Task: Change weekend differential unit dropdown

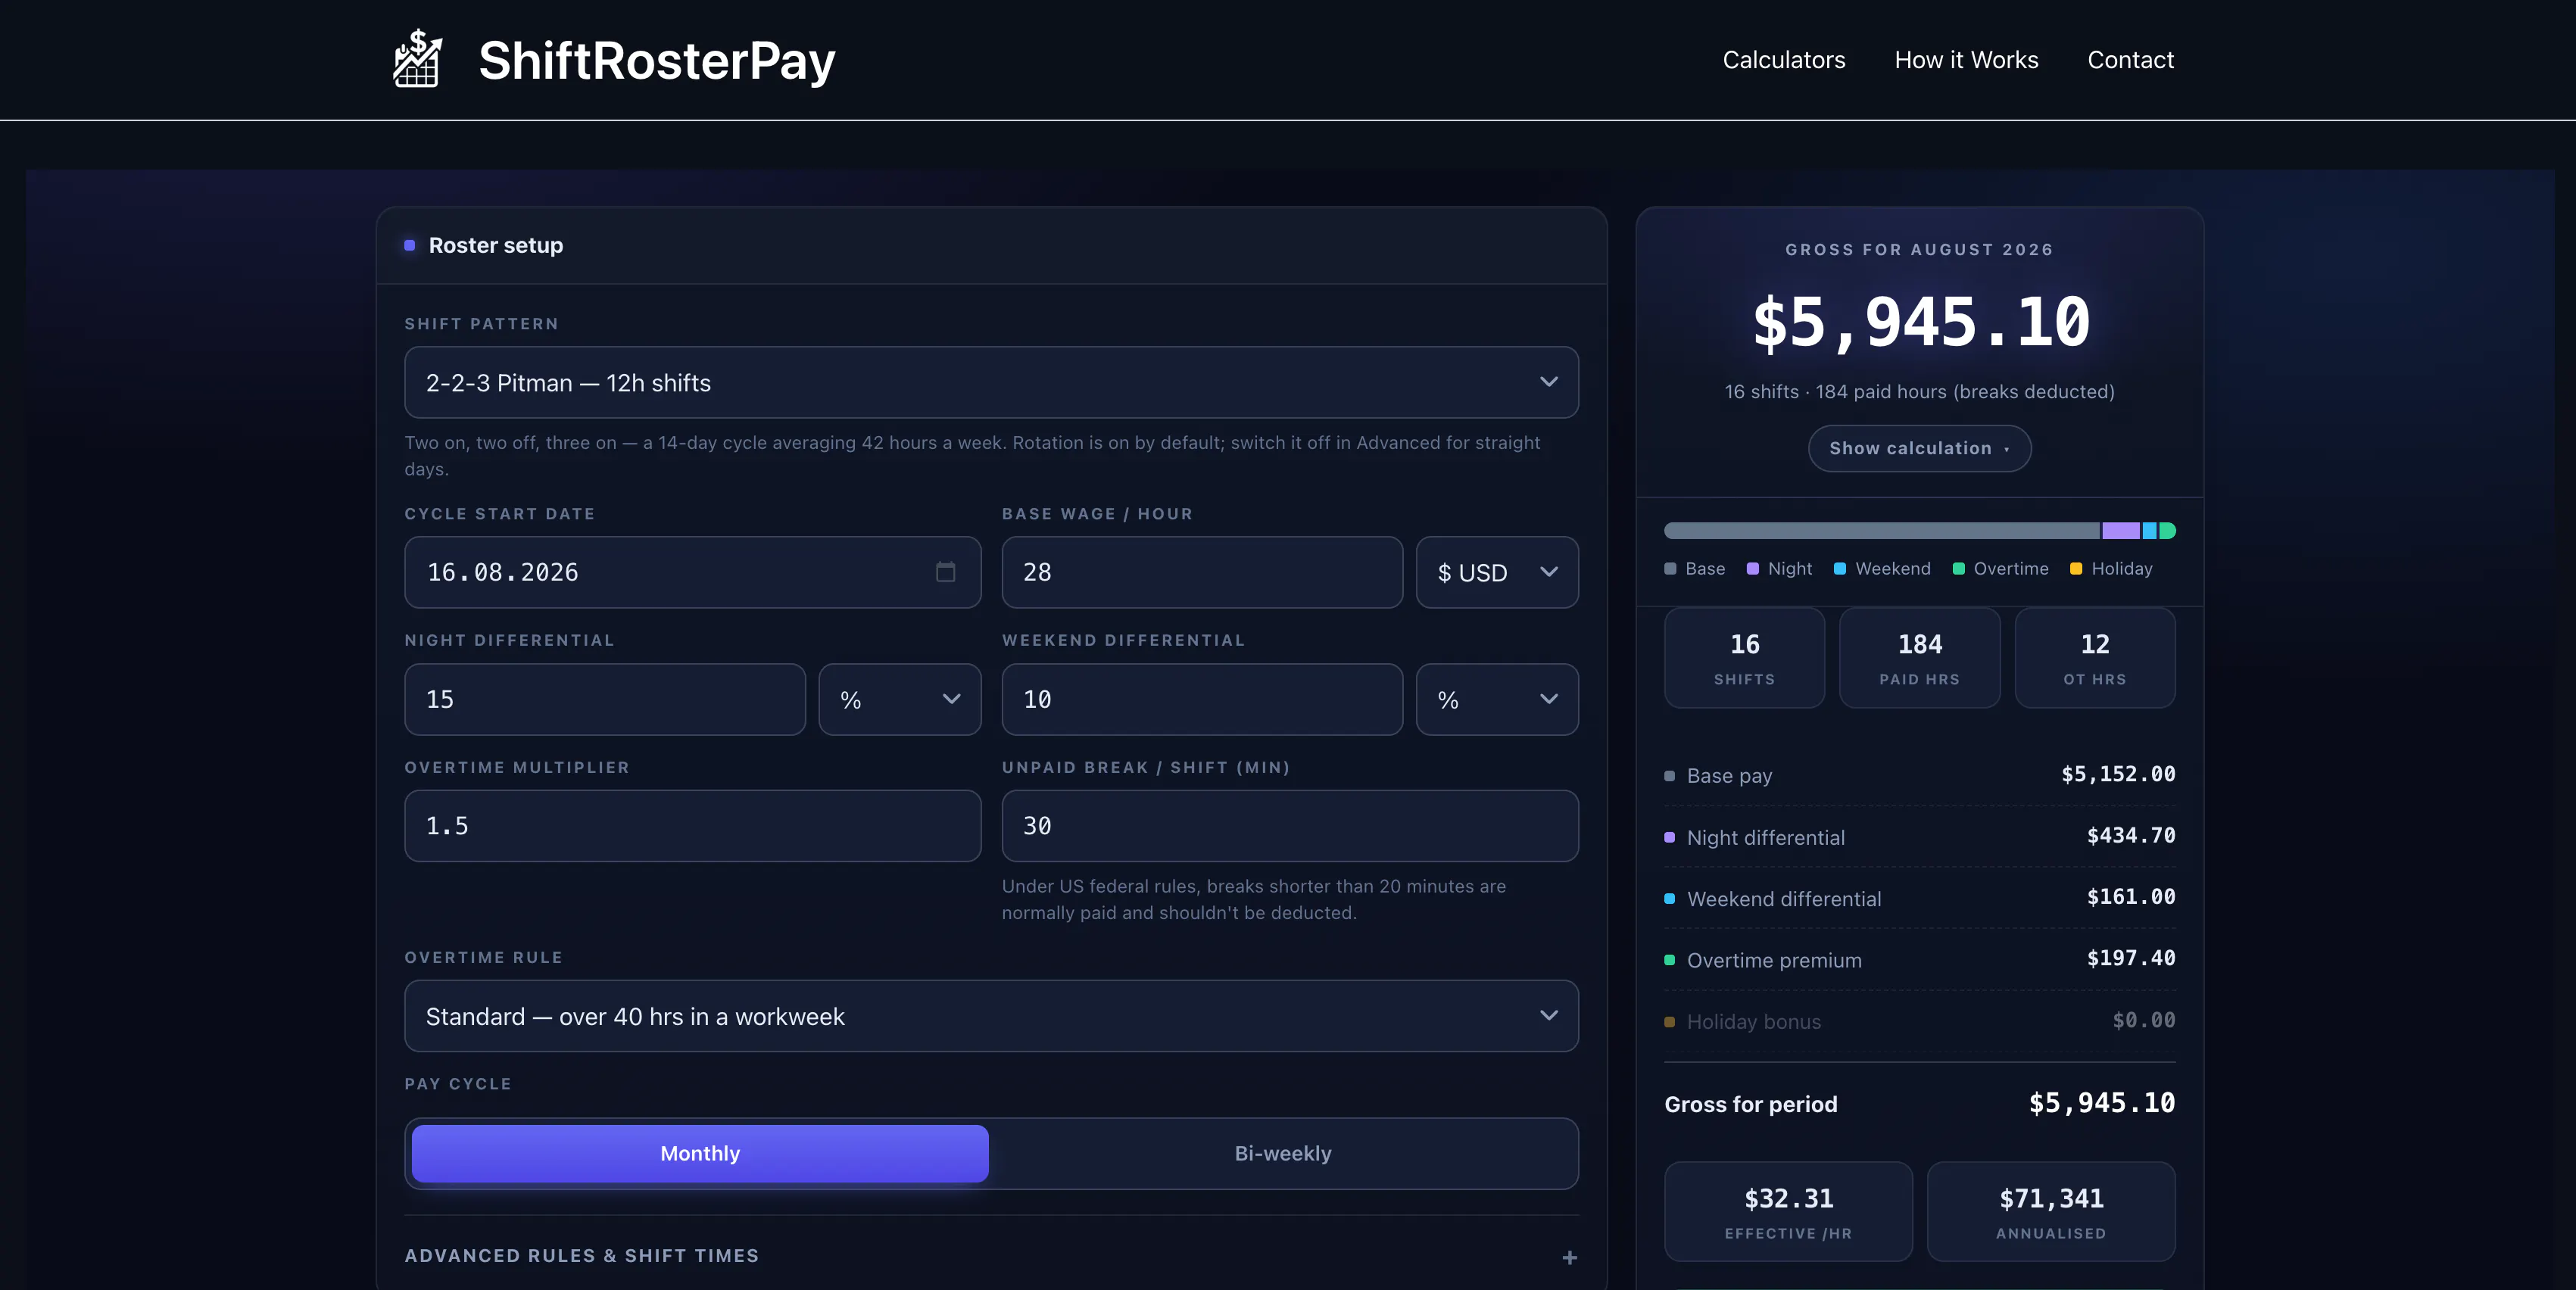Action: 1497,699
